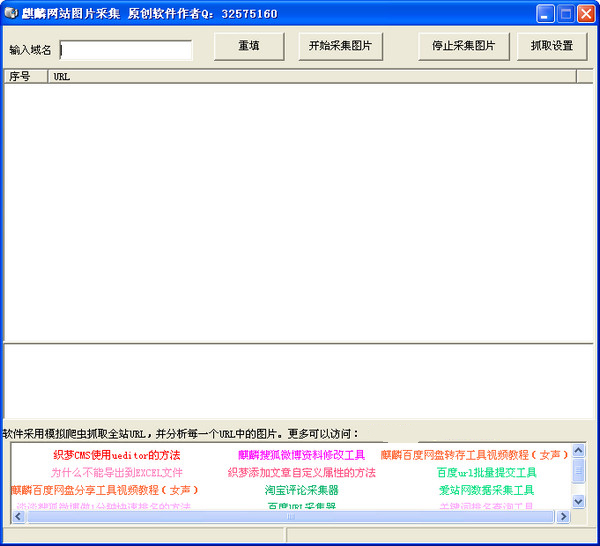The height and width of the screenshot is (546, 600).
Task: Click the horizontal scrollbar right arrow
Action: 563,516
